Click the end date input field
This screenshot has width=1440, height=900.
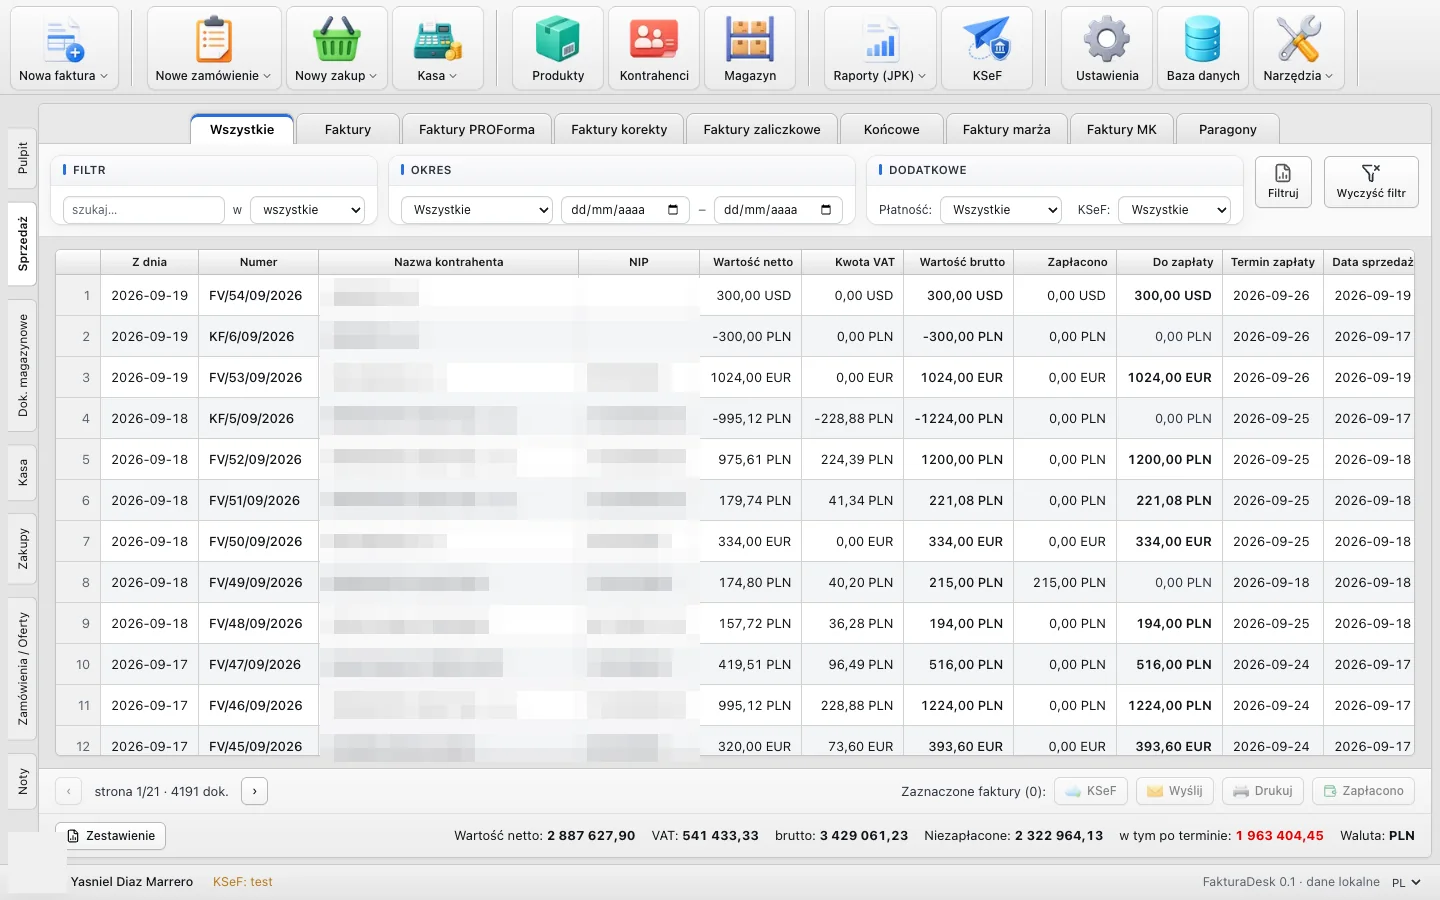(x=778, y=210)
